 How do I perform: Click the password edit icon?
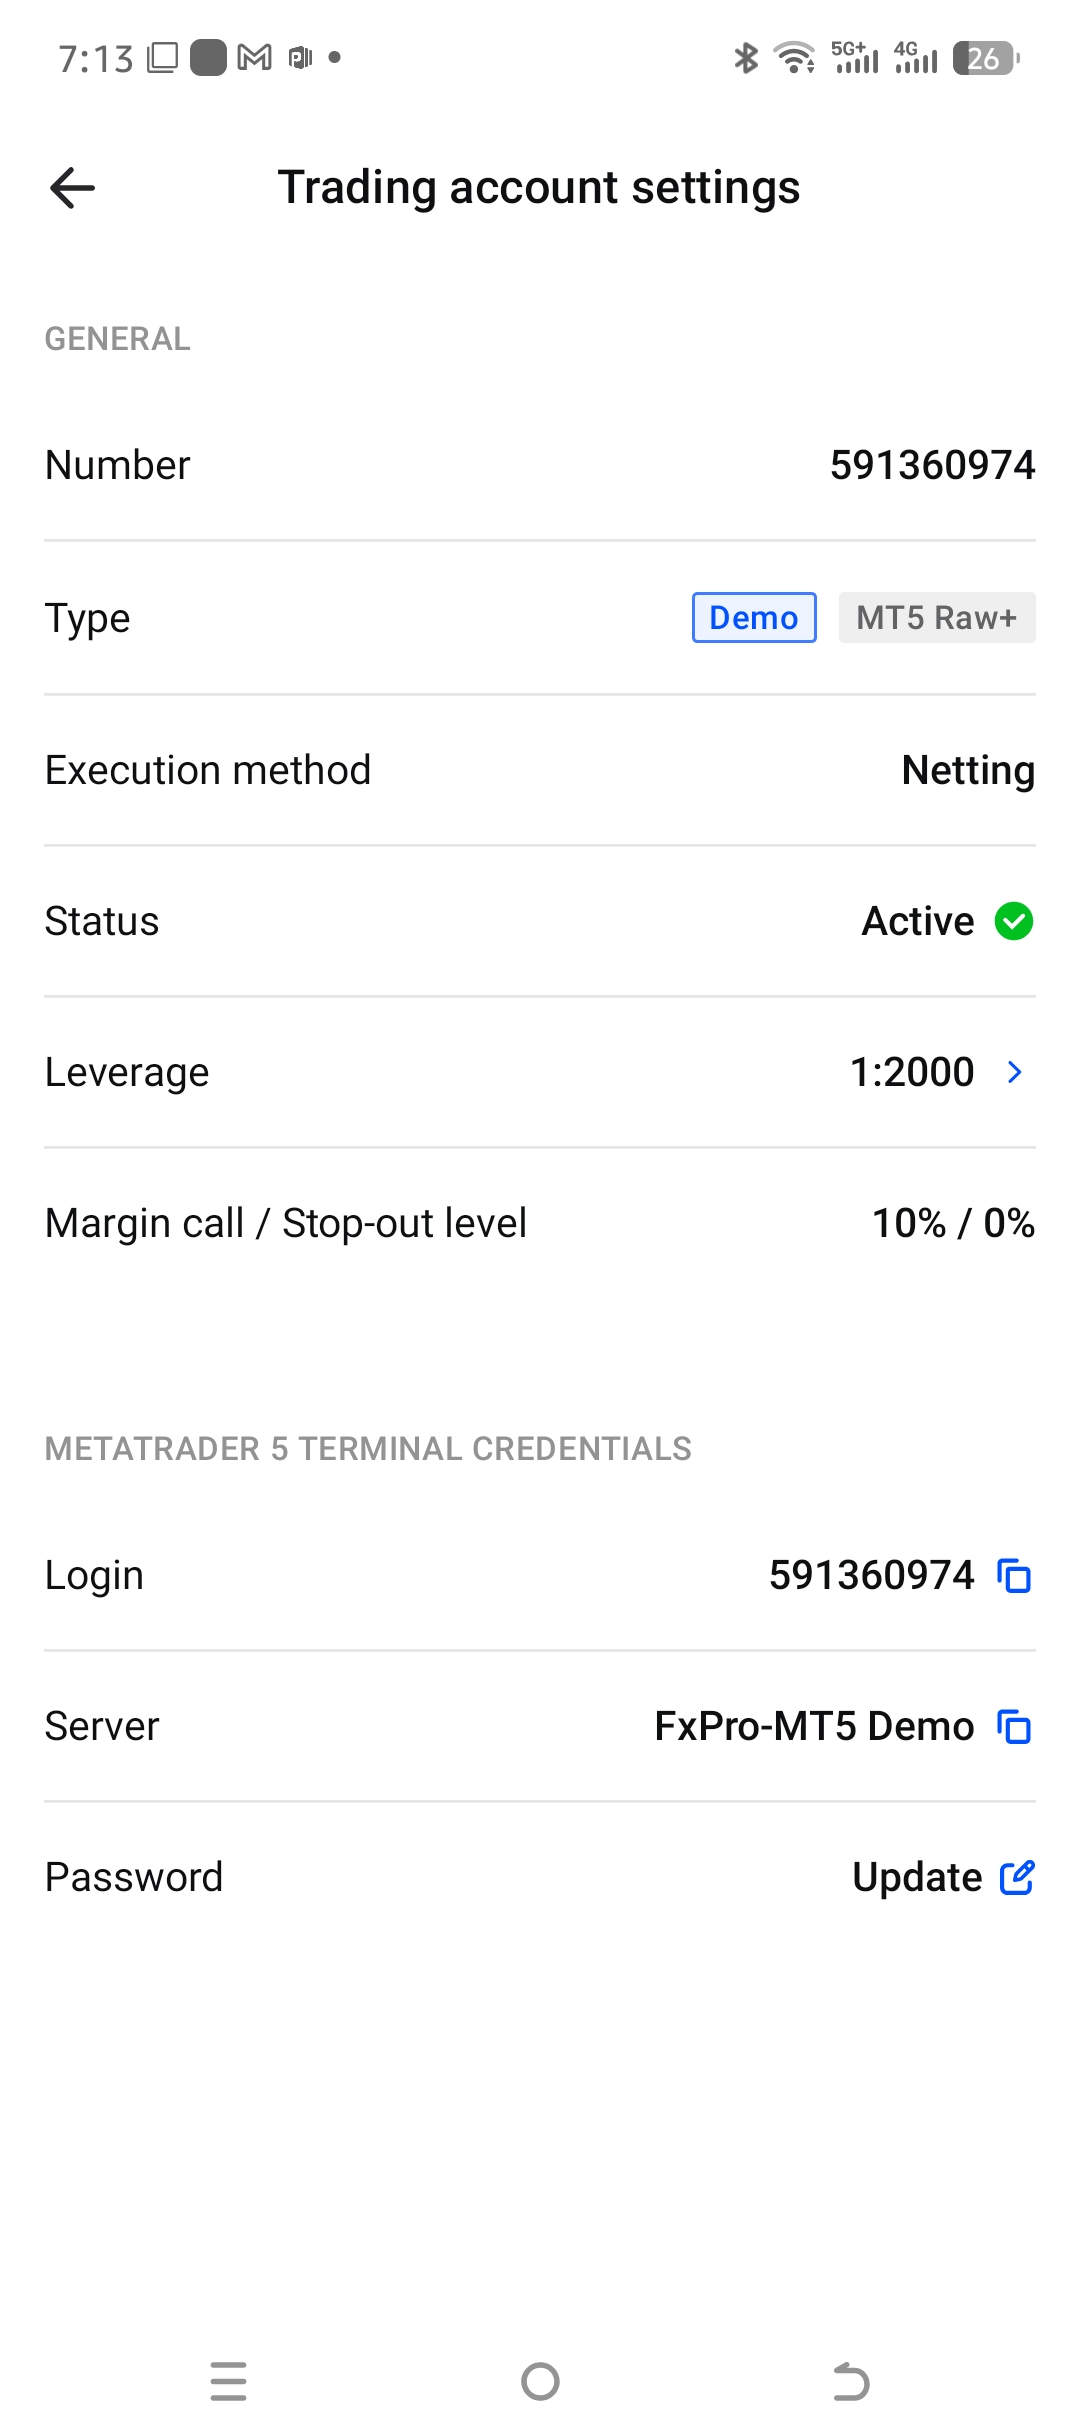pyautogui.click(x=1018, y=1878)
